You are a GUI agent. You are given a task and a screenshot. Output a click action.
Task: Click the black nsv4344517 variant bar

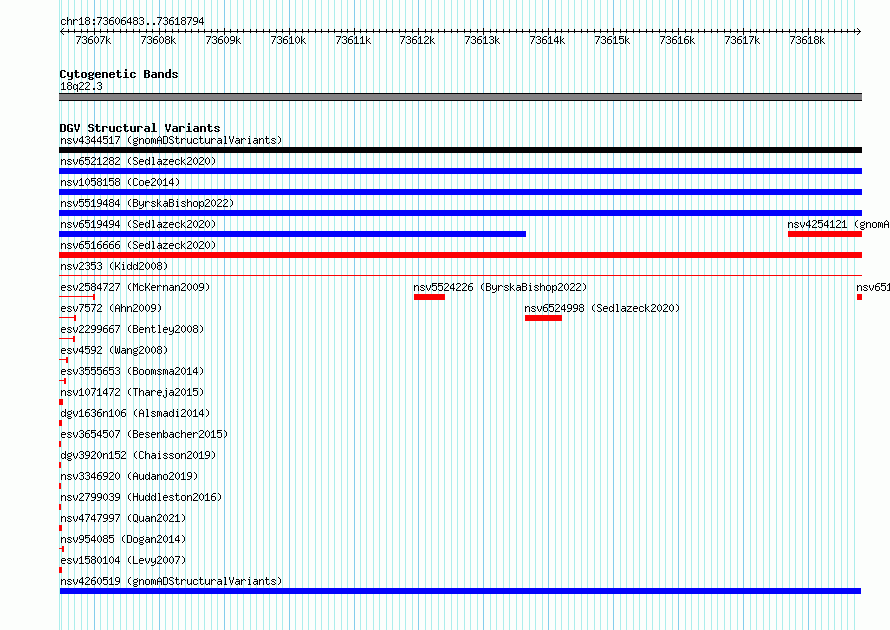tap(460, 150)
